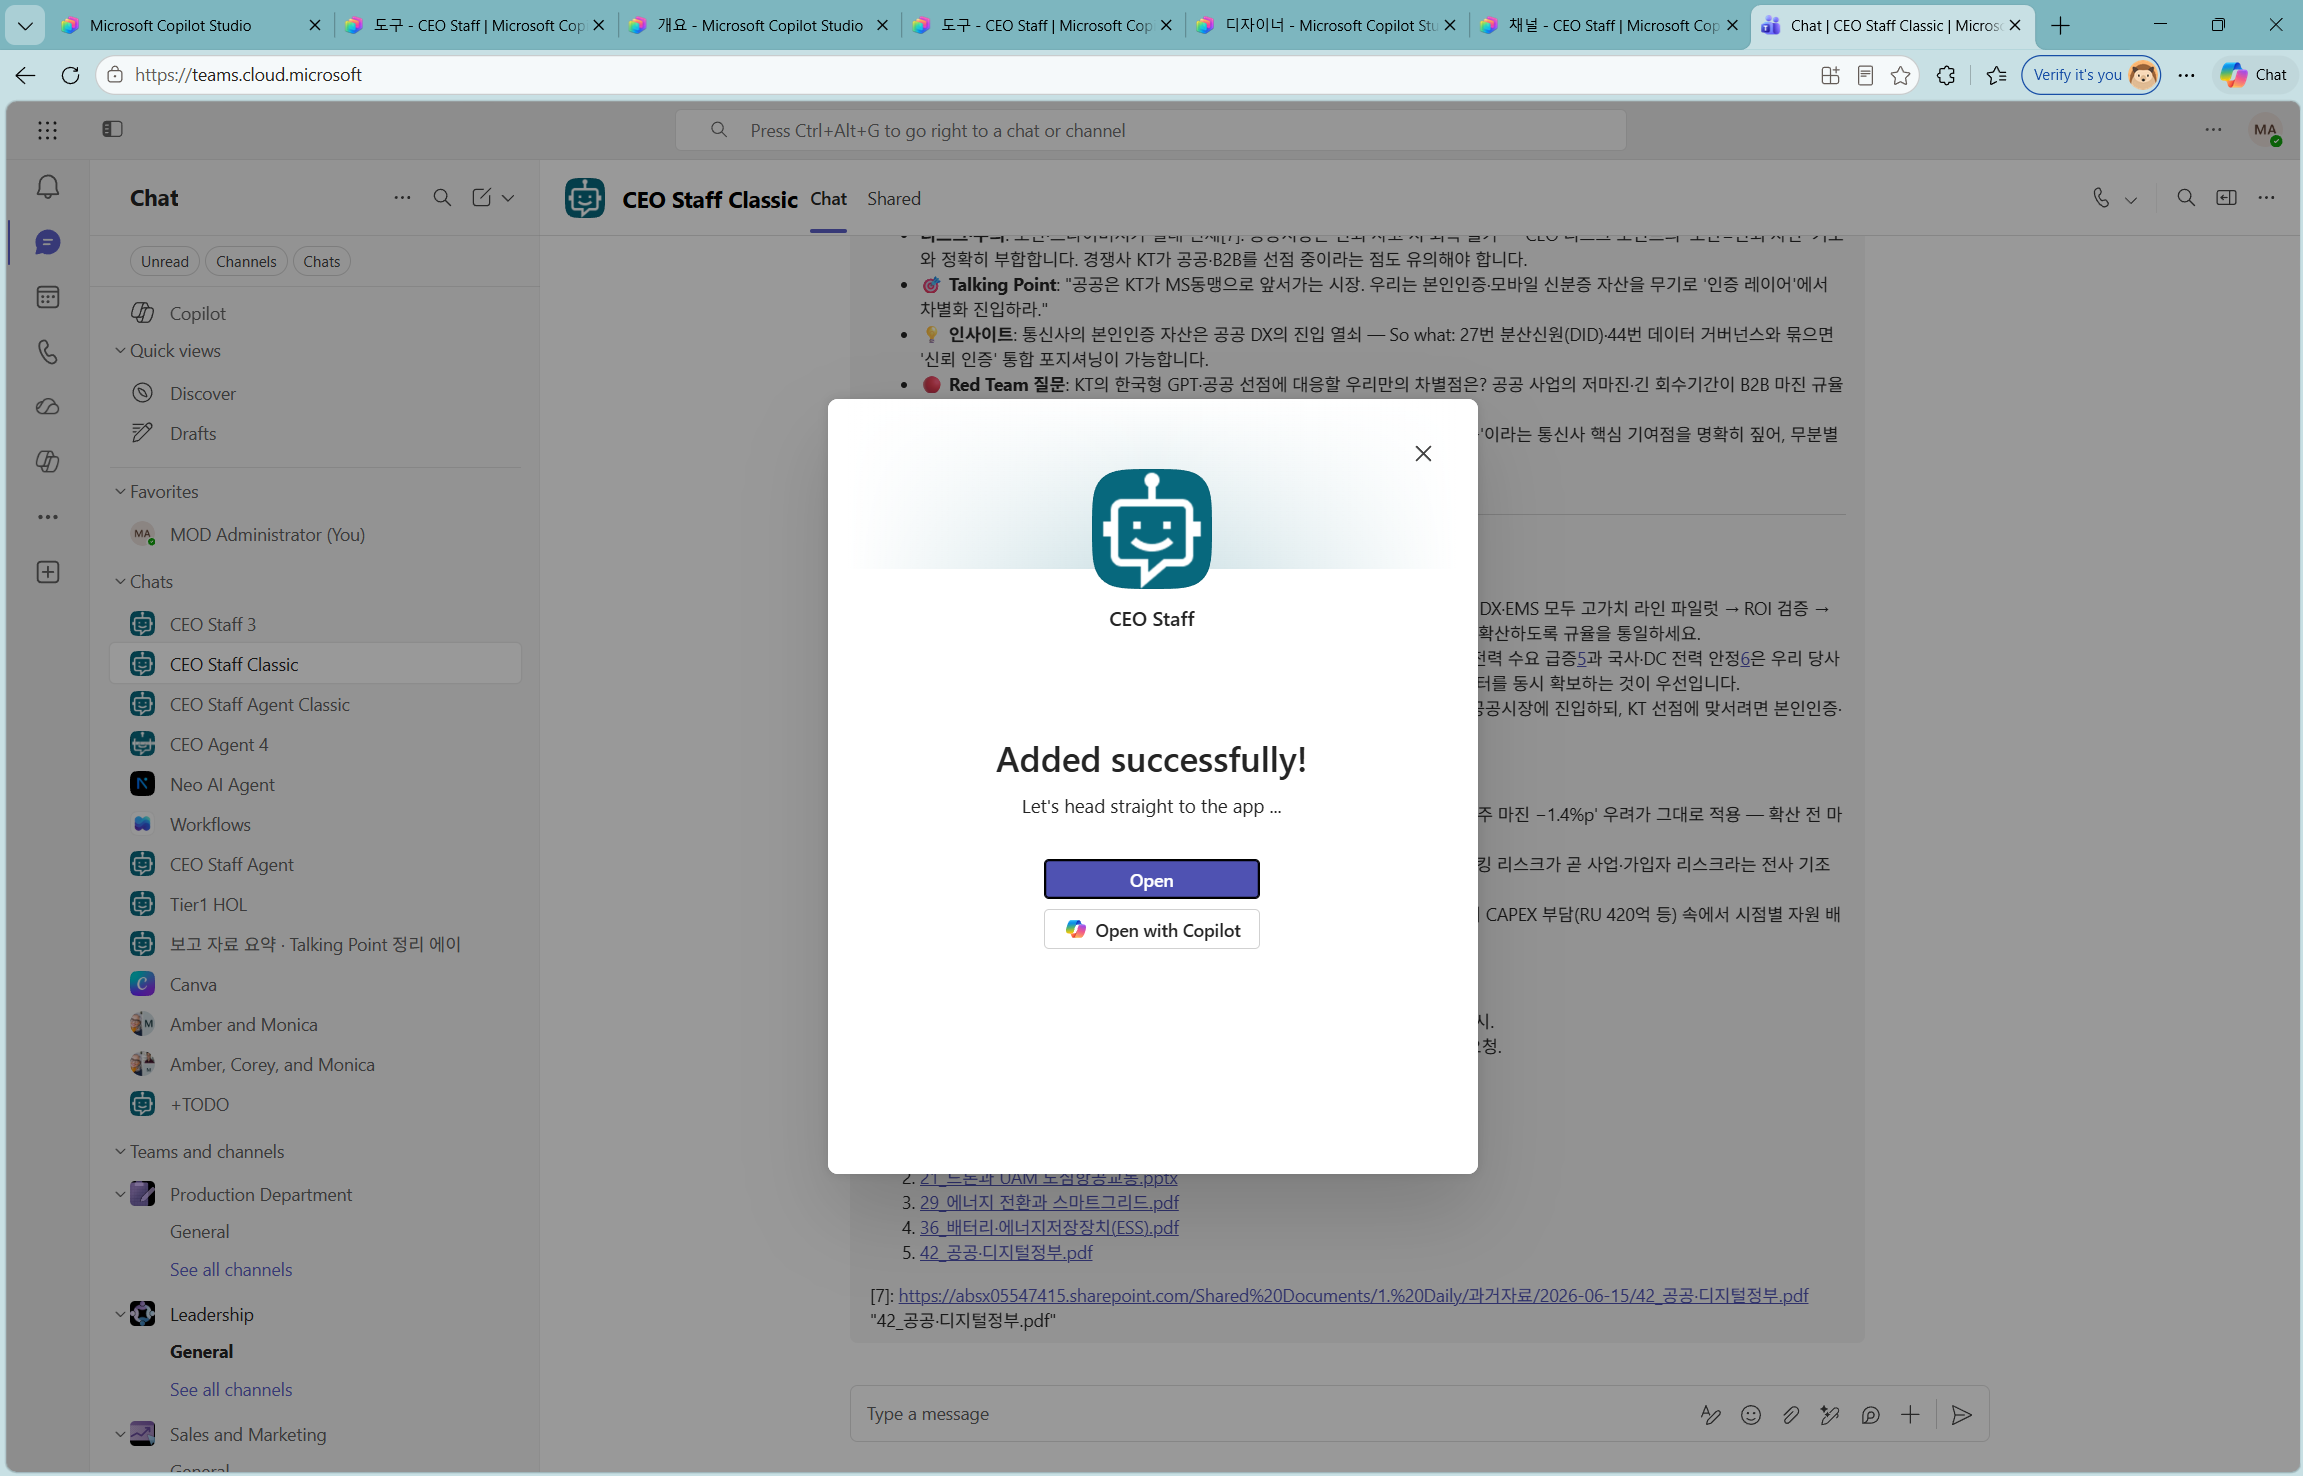Click the Open button in the dialog
Viewport: 2303px width, 1476px height.
tap(1151, 880)
